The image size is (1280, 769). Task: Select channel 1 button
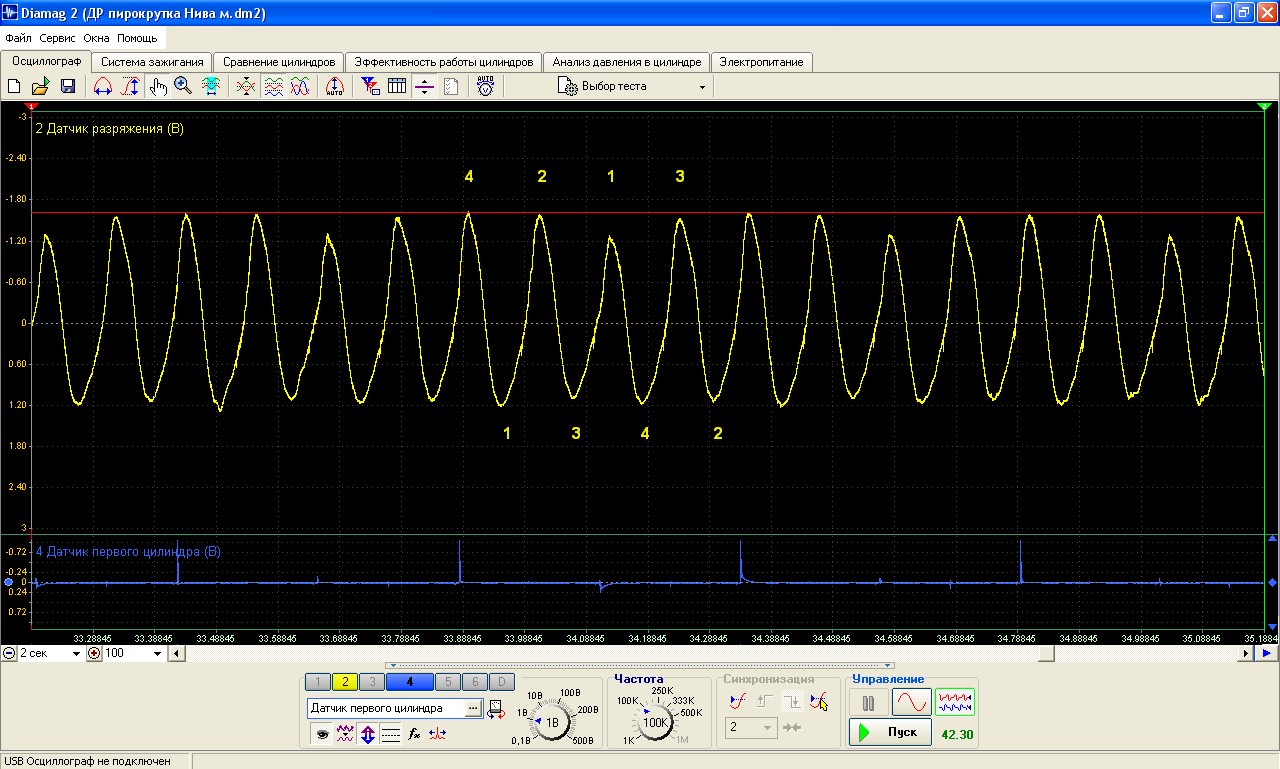317,682
